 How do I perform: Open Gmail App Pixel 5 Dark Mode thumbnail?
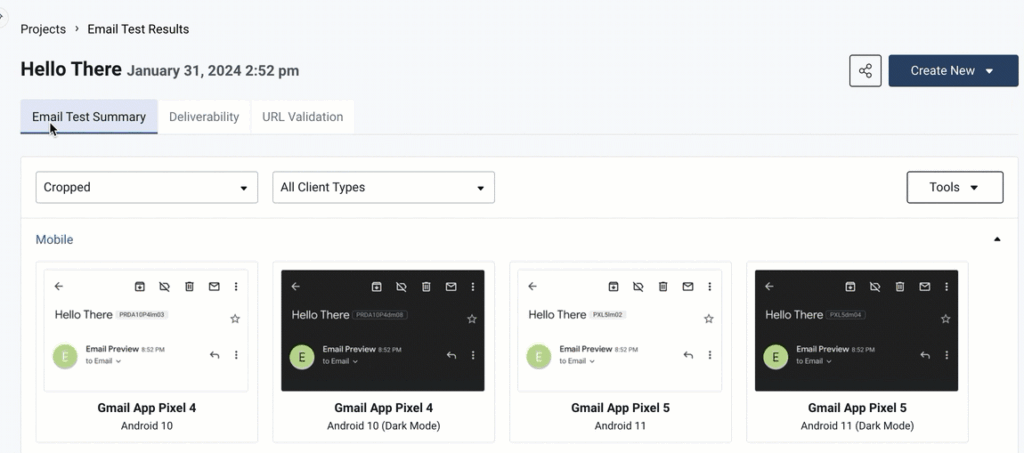pos(856,330)
